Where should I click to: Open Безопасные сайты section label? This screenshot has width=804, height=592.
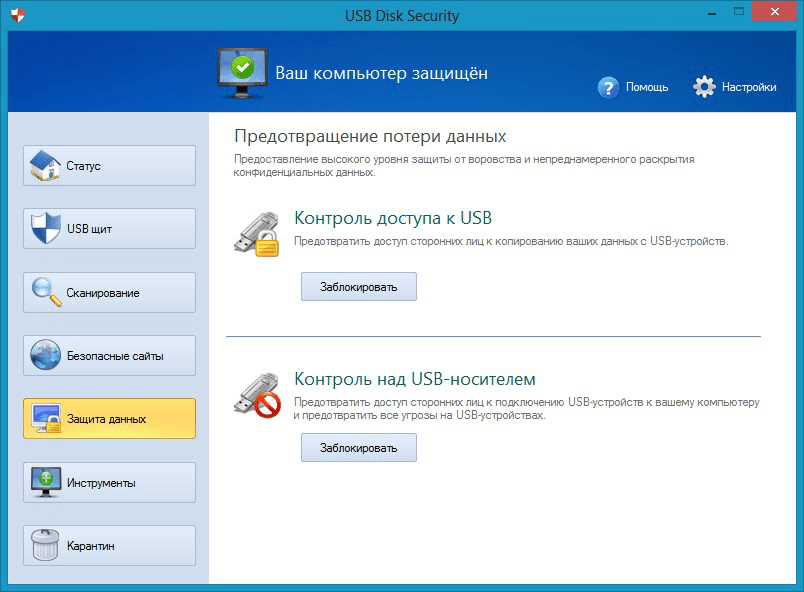tap(115, 356)
